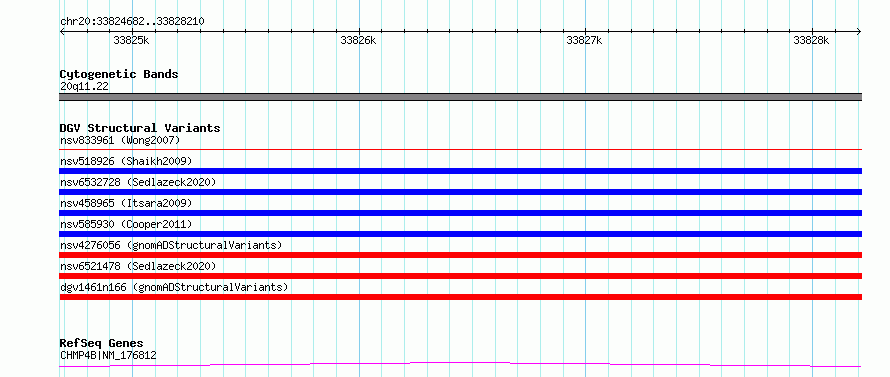Select the thin red nsv833961 variant line

coord(460,149)
